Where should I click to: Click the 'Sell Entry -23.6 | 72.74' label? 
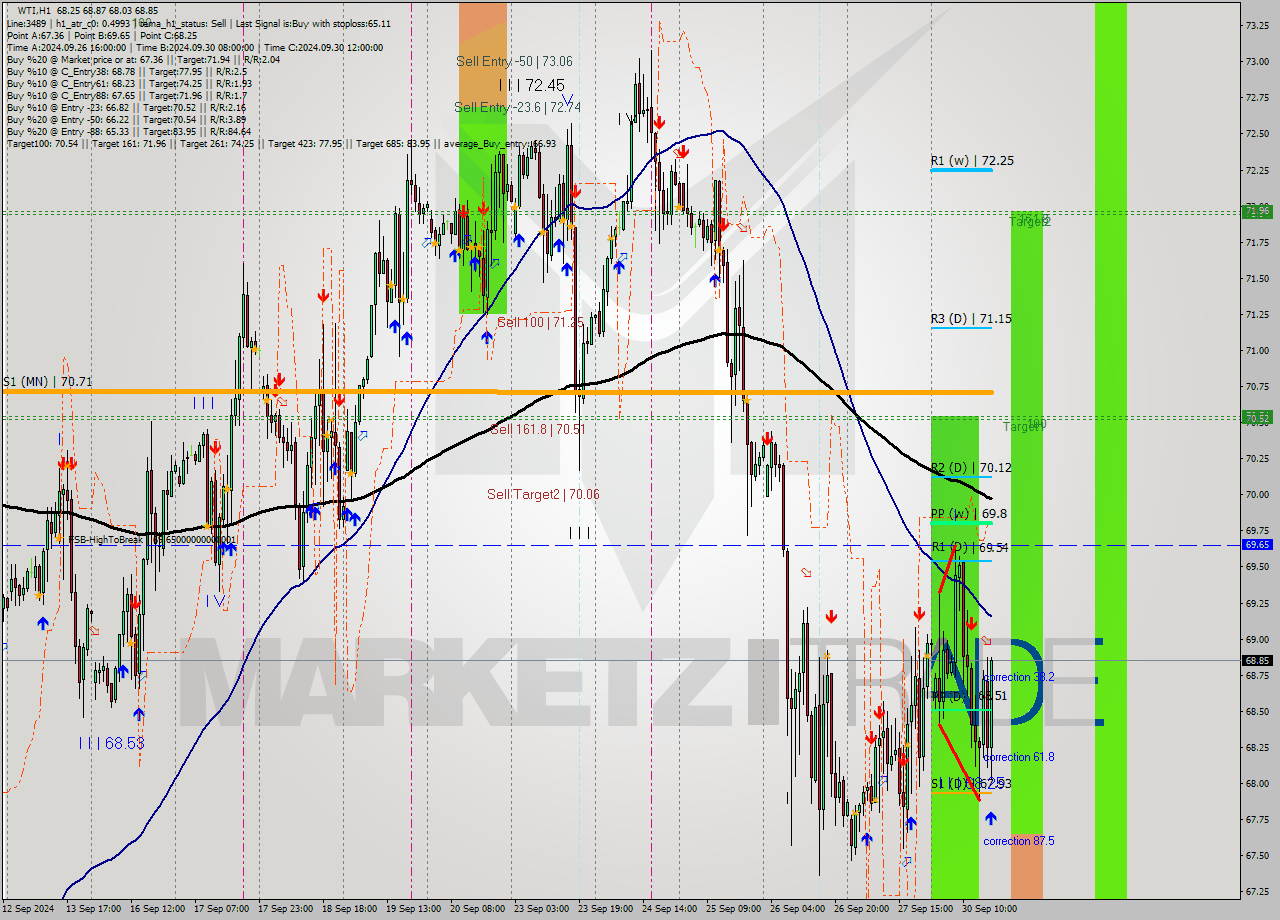517,107
